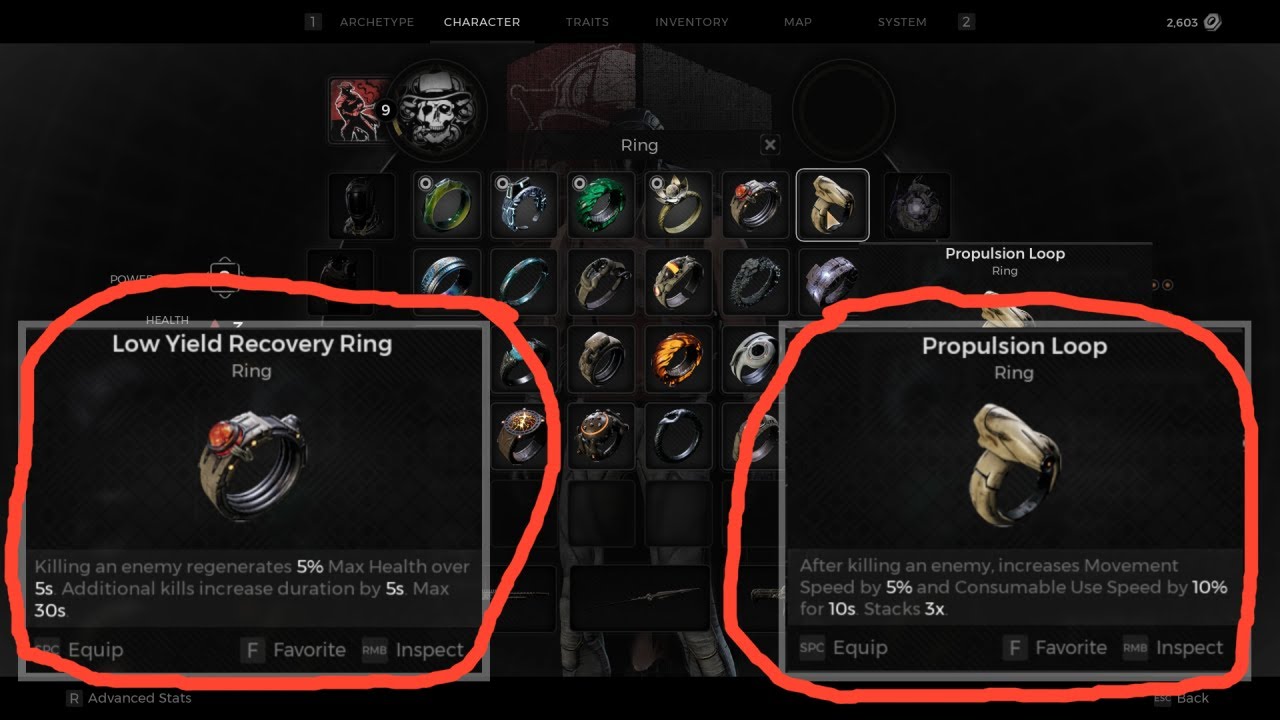Open Advanced Stats
Viewport: 1280px width, 720px height.
(128, 698)
